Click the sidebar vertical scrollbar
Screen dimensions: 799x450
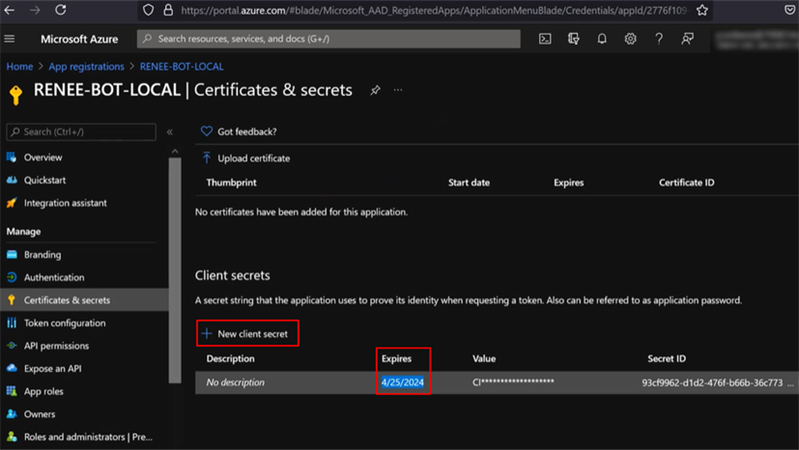point(175,270)
